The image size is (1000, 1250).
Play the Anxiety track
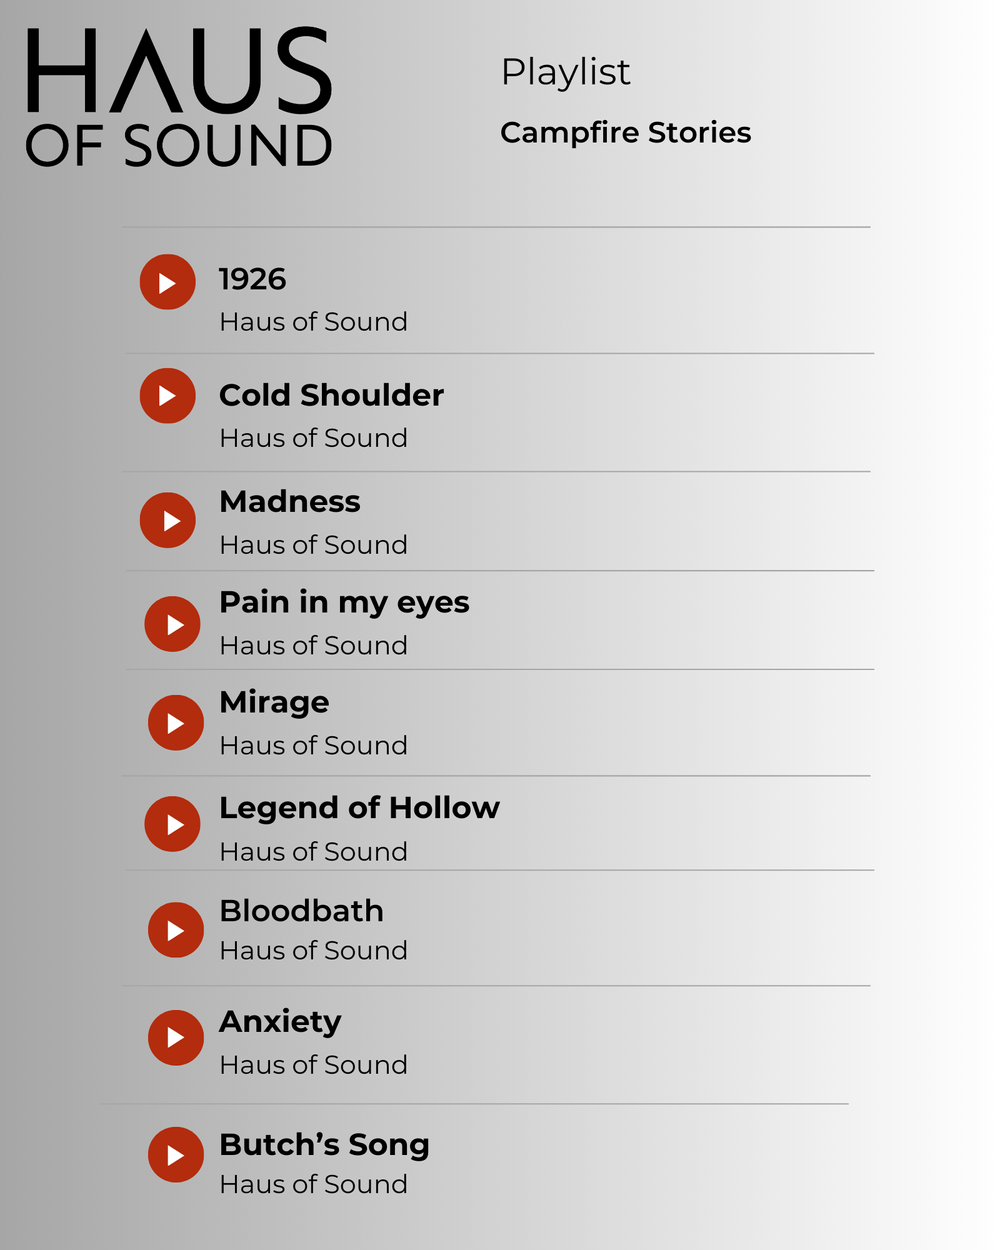pos(175,1037)
